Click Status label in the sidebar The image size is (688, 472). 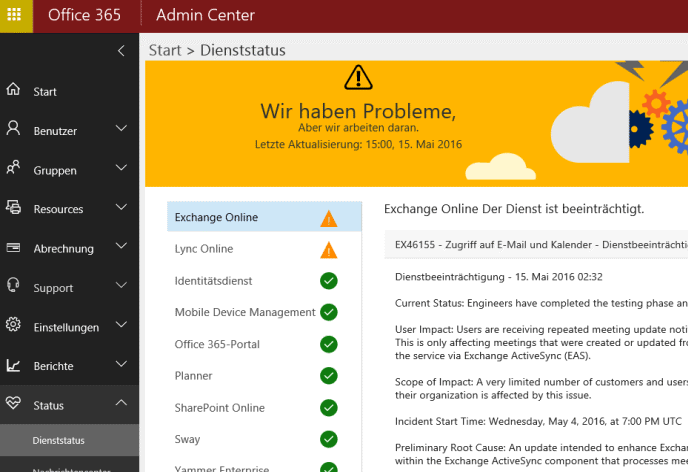click(x=49, y=406)
